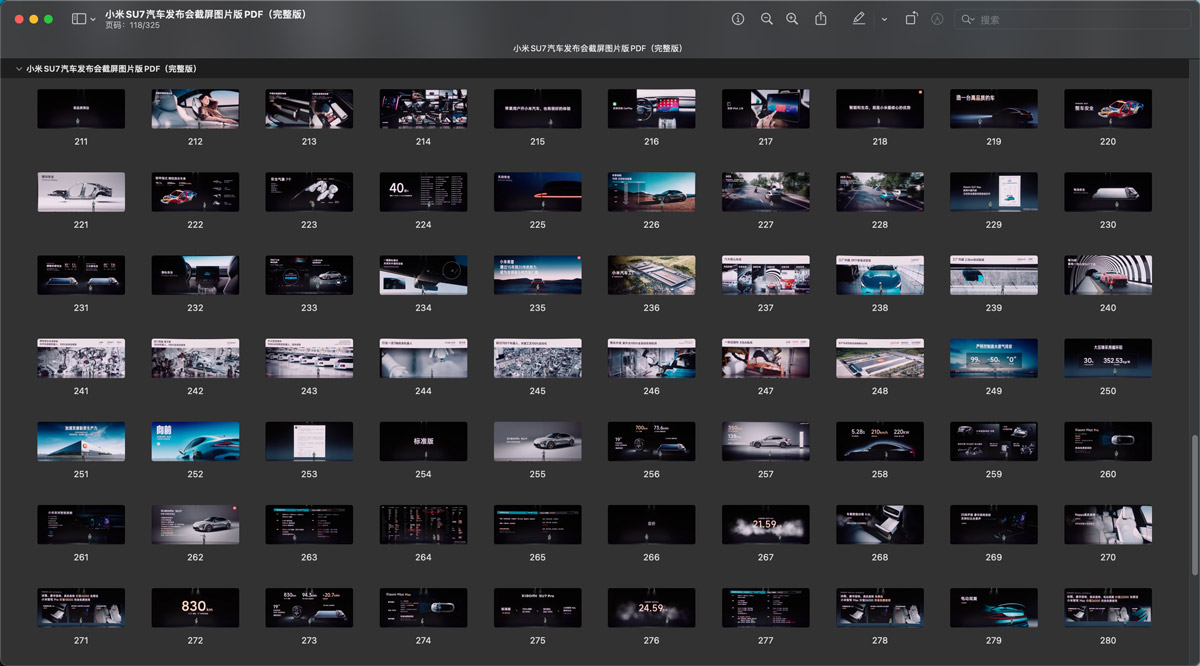Click the page number label 243
The width and height of the screenshot is (1200, 666).
coord(309,391)
